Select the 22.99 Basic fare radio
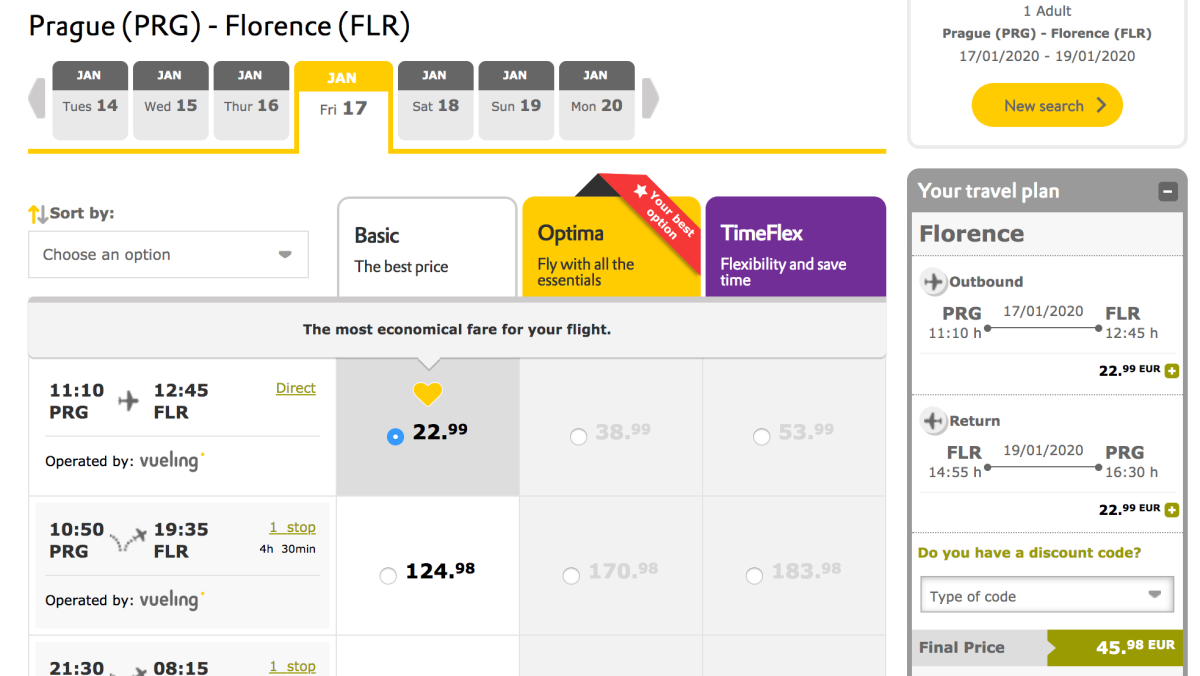 point(395,436)
